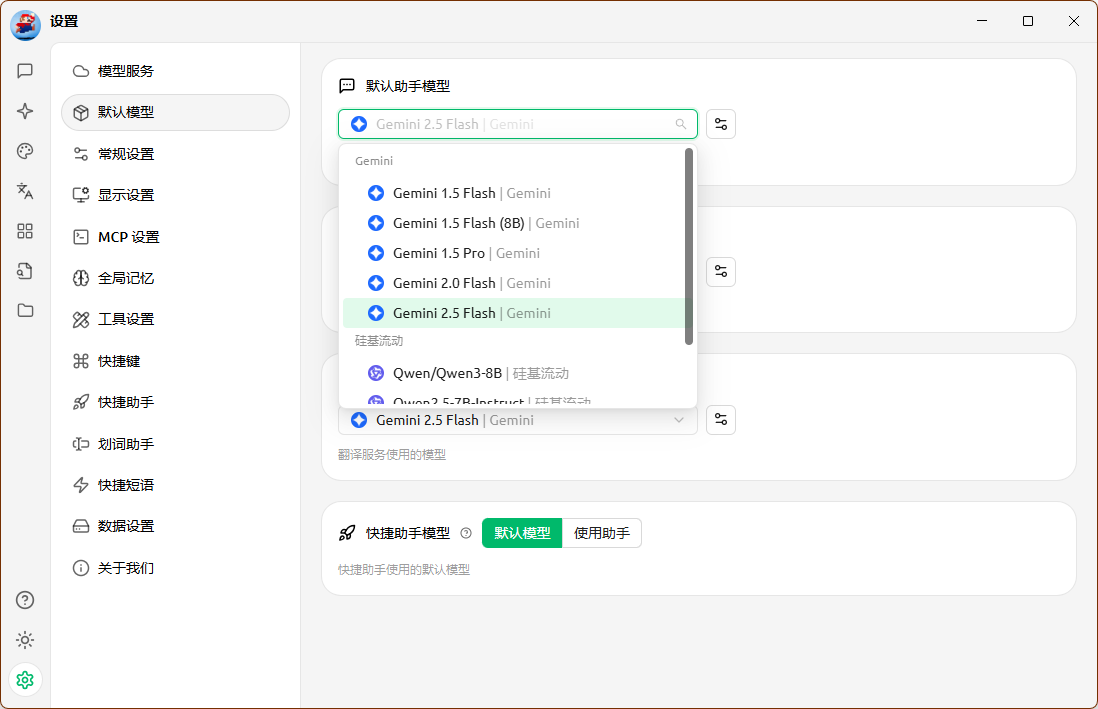This screenshot has height=709, width=1098.
Task: Open model settings for default assistant model
Action: coord(721,124)
